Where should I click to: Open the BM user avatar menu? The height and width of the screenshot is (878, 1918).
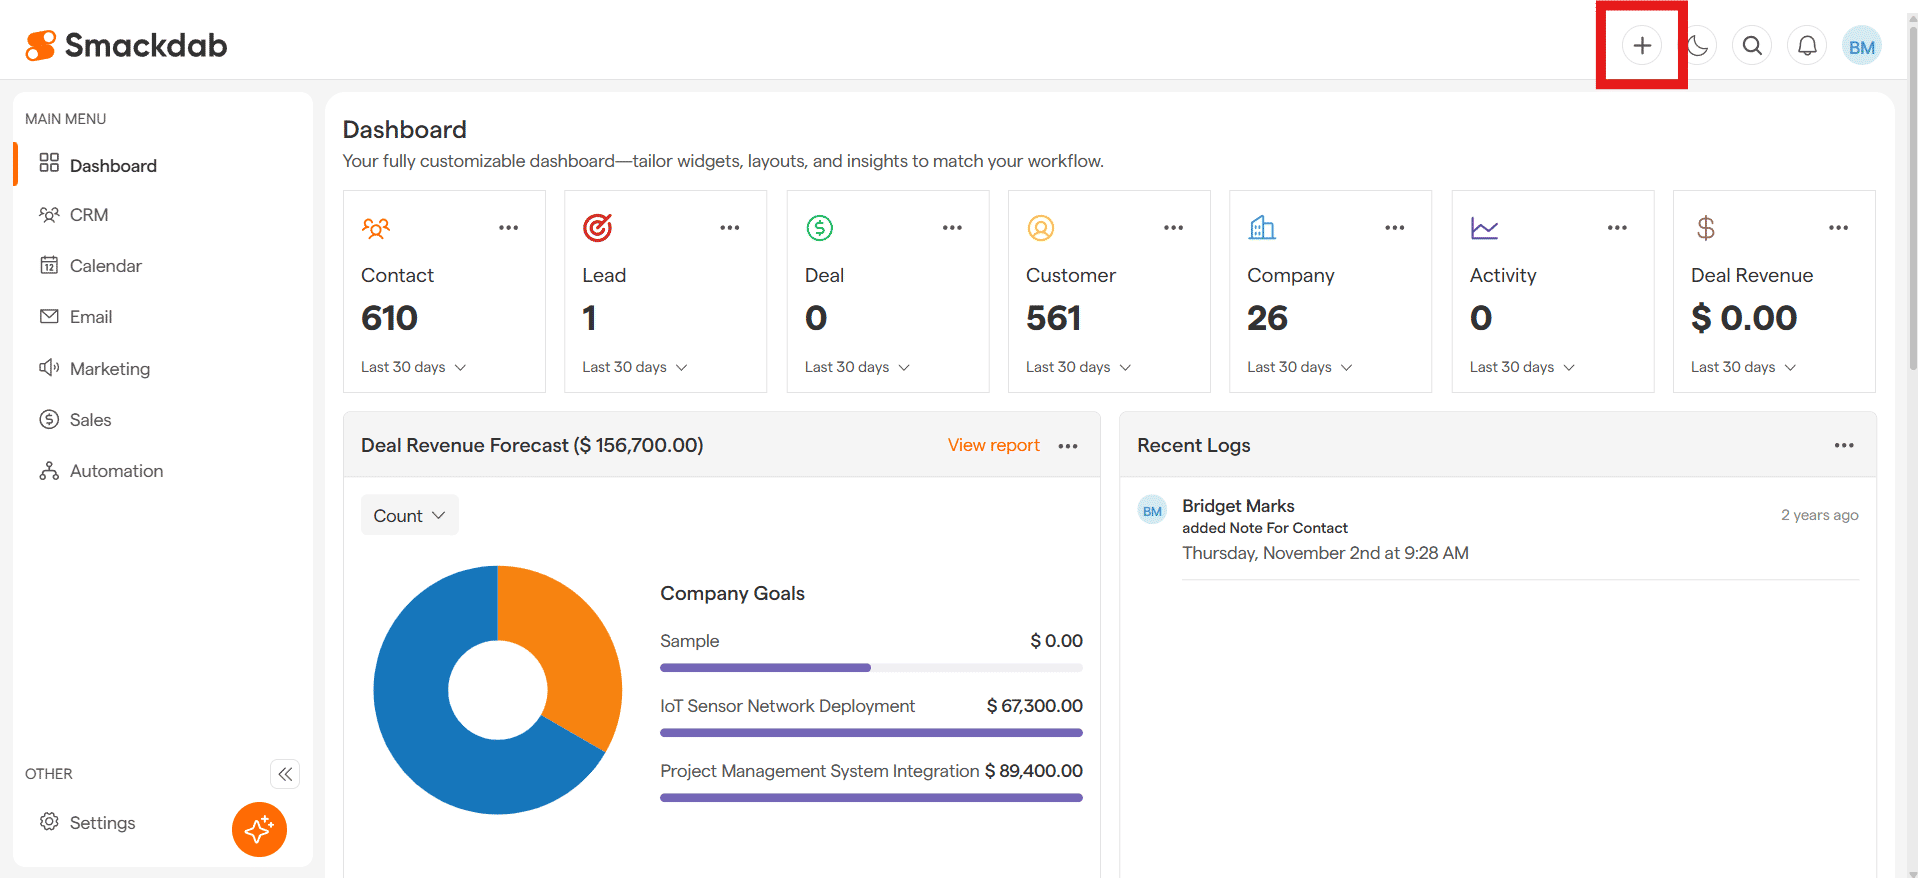pyautogui.click(x=1861, y=46)
